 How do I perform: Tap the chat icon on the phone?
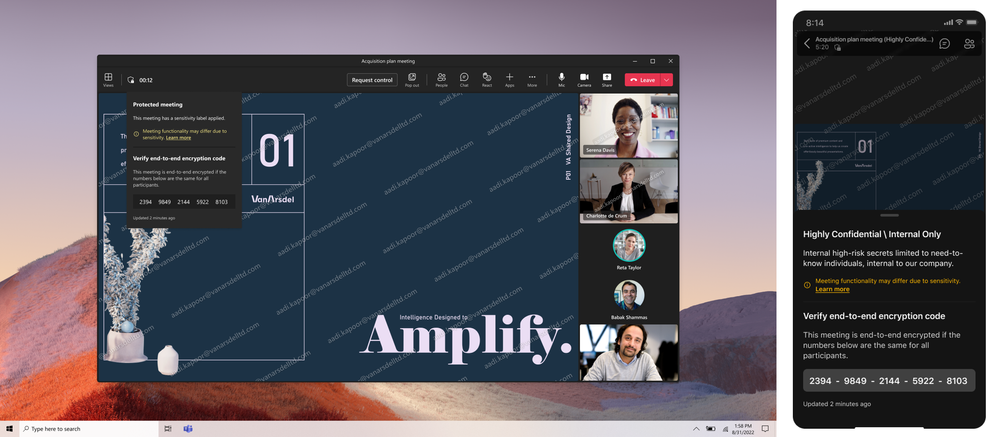pos(944,43)
